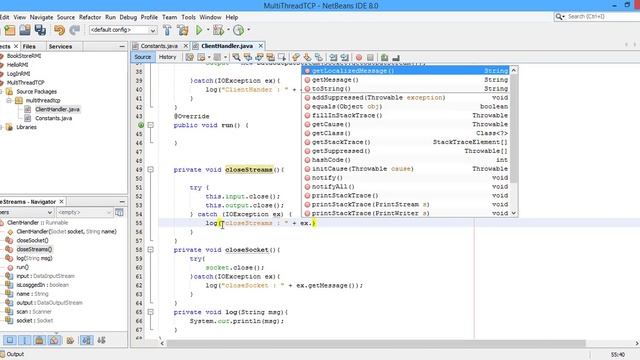Open the Refactor menu
The image size is (640, 360).
[x=90, y=17]
